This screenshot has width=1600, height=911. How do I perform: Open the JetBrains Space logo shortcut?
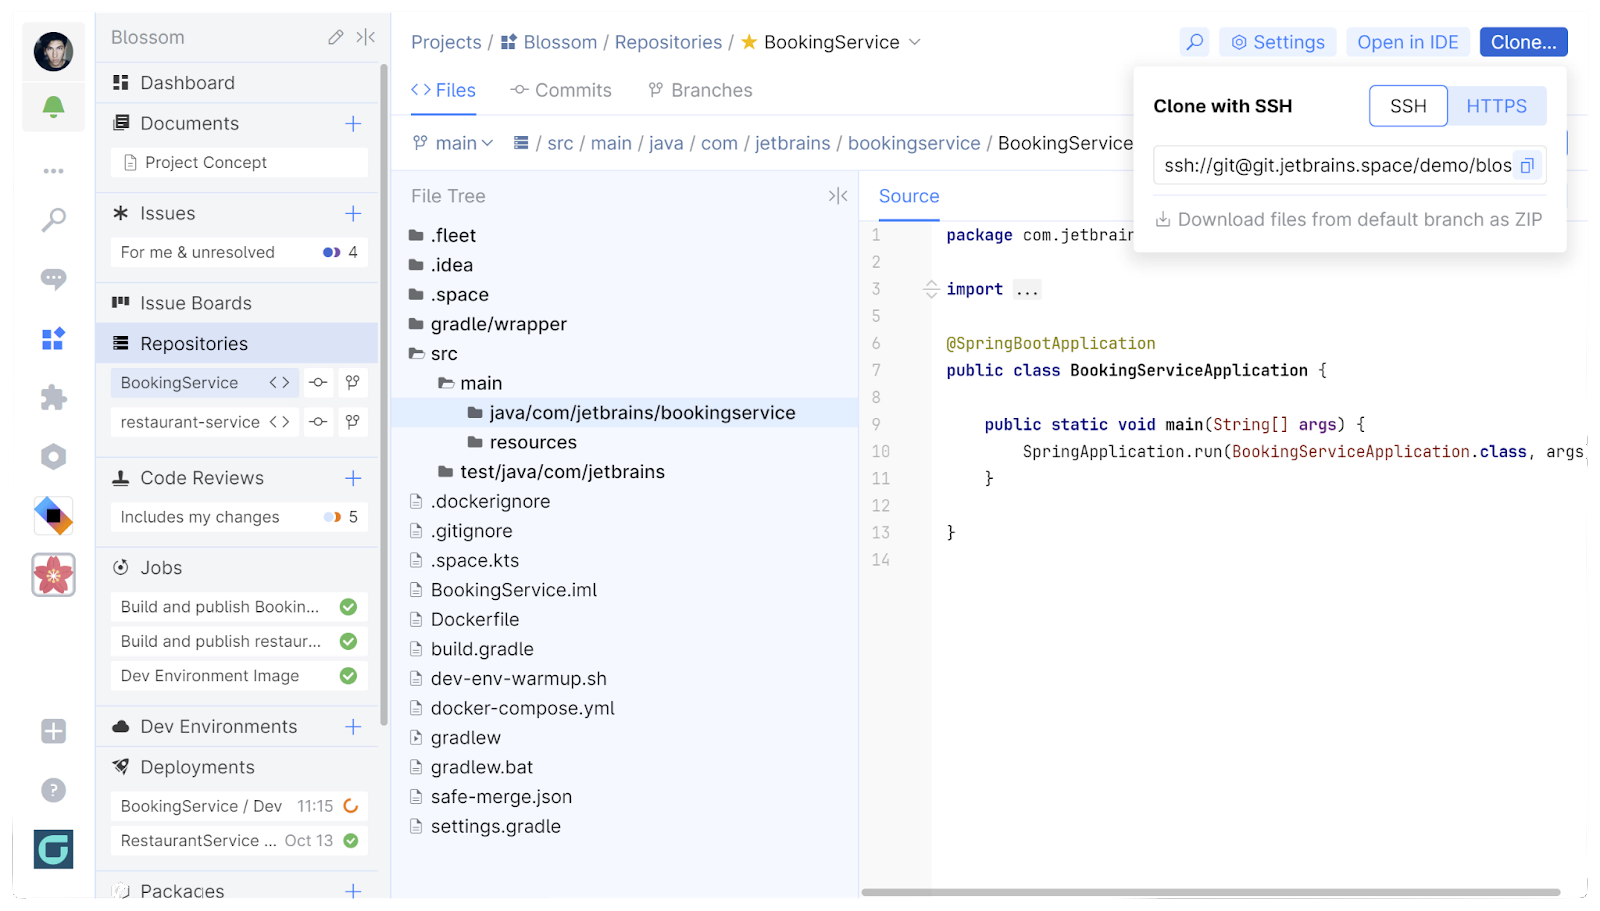click(x=53, y=516)
